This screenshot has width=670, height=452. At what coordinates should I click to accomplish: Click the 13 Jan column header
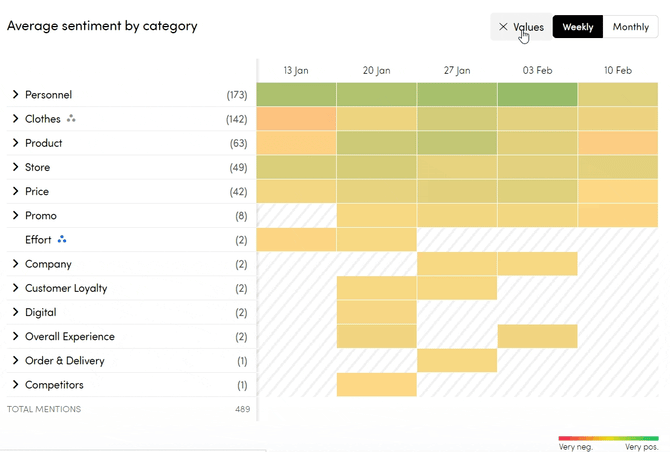tap(296, 71)
